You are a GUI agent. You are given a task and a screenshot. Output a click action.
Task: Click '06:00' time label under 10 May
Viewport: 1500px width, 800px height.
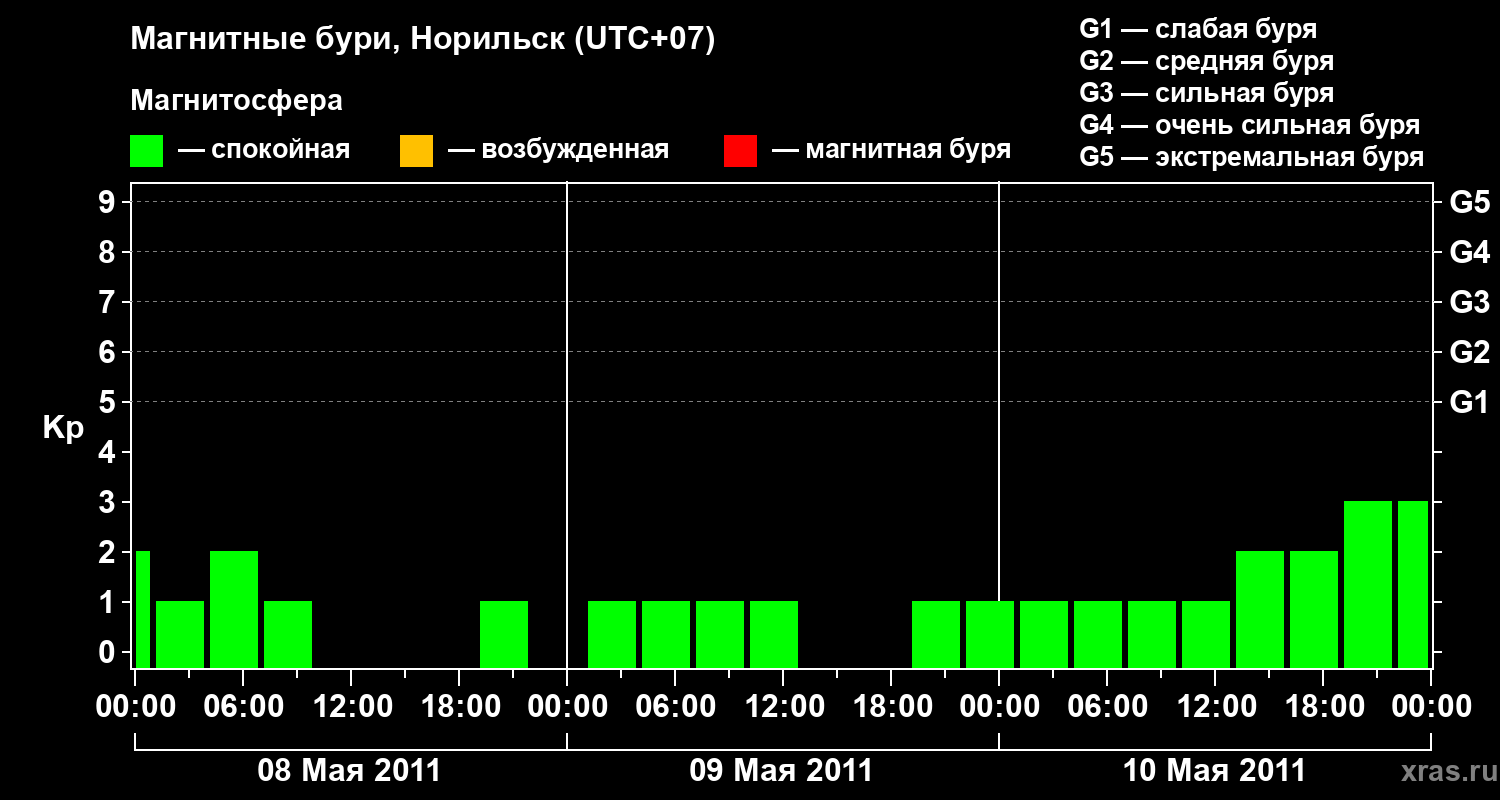click(1107, 707)
